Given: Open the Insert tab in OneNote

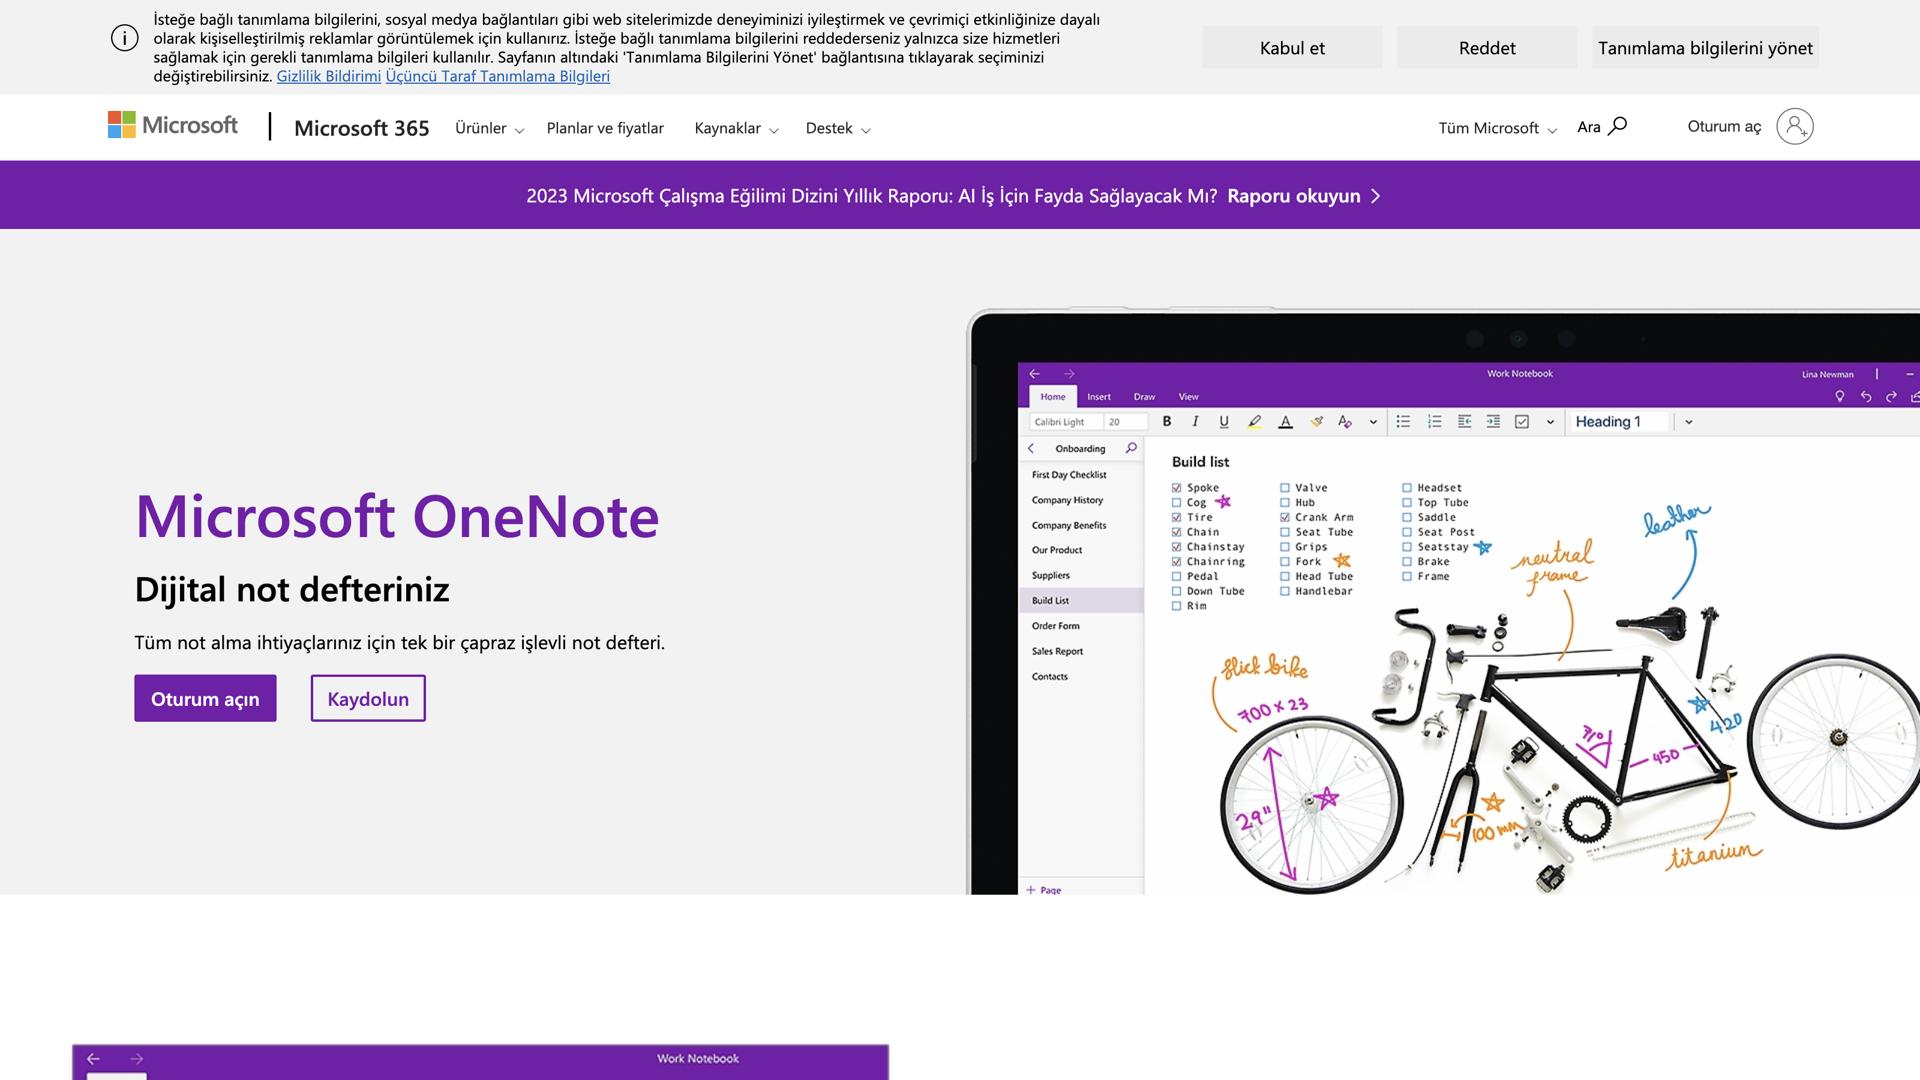Looking at the screenshot, I should 1099,396.
